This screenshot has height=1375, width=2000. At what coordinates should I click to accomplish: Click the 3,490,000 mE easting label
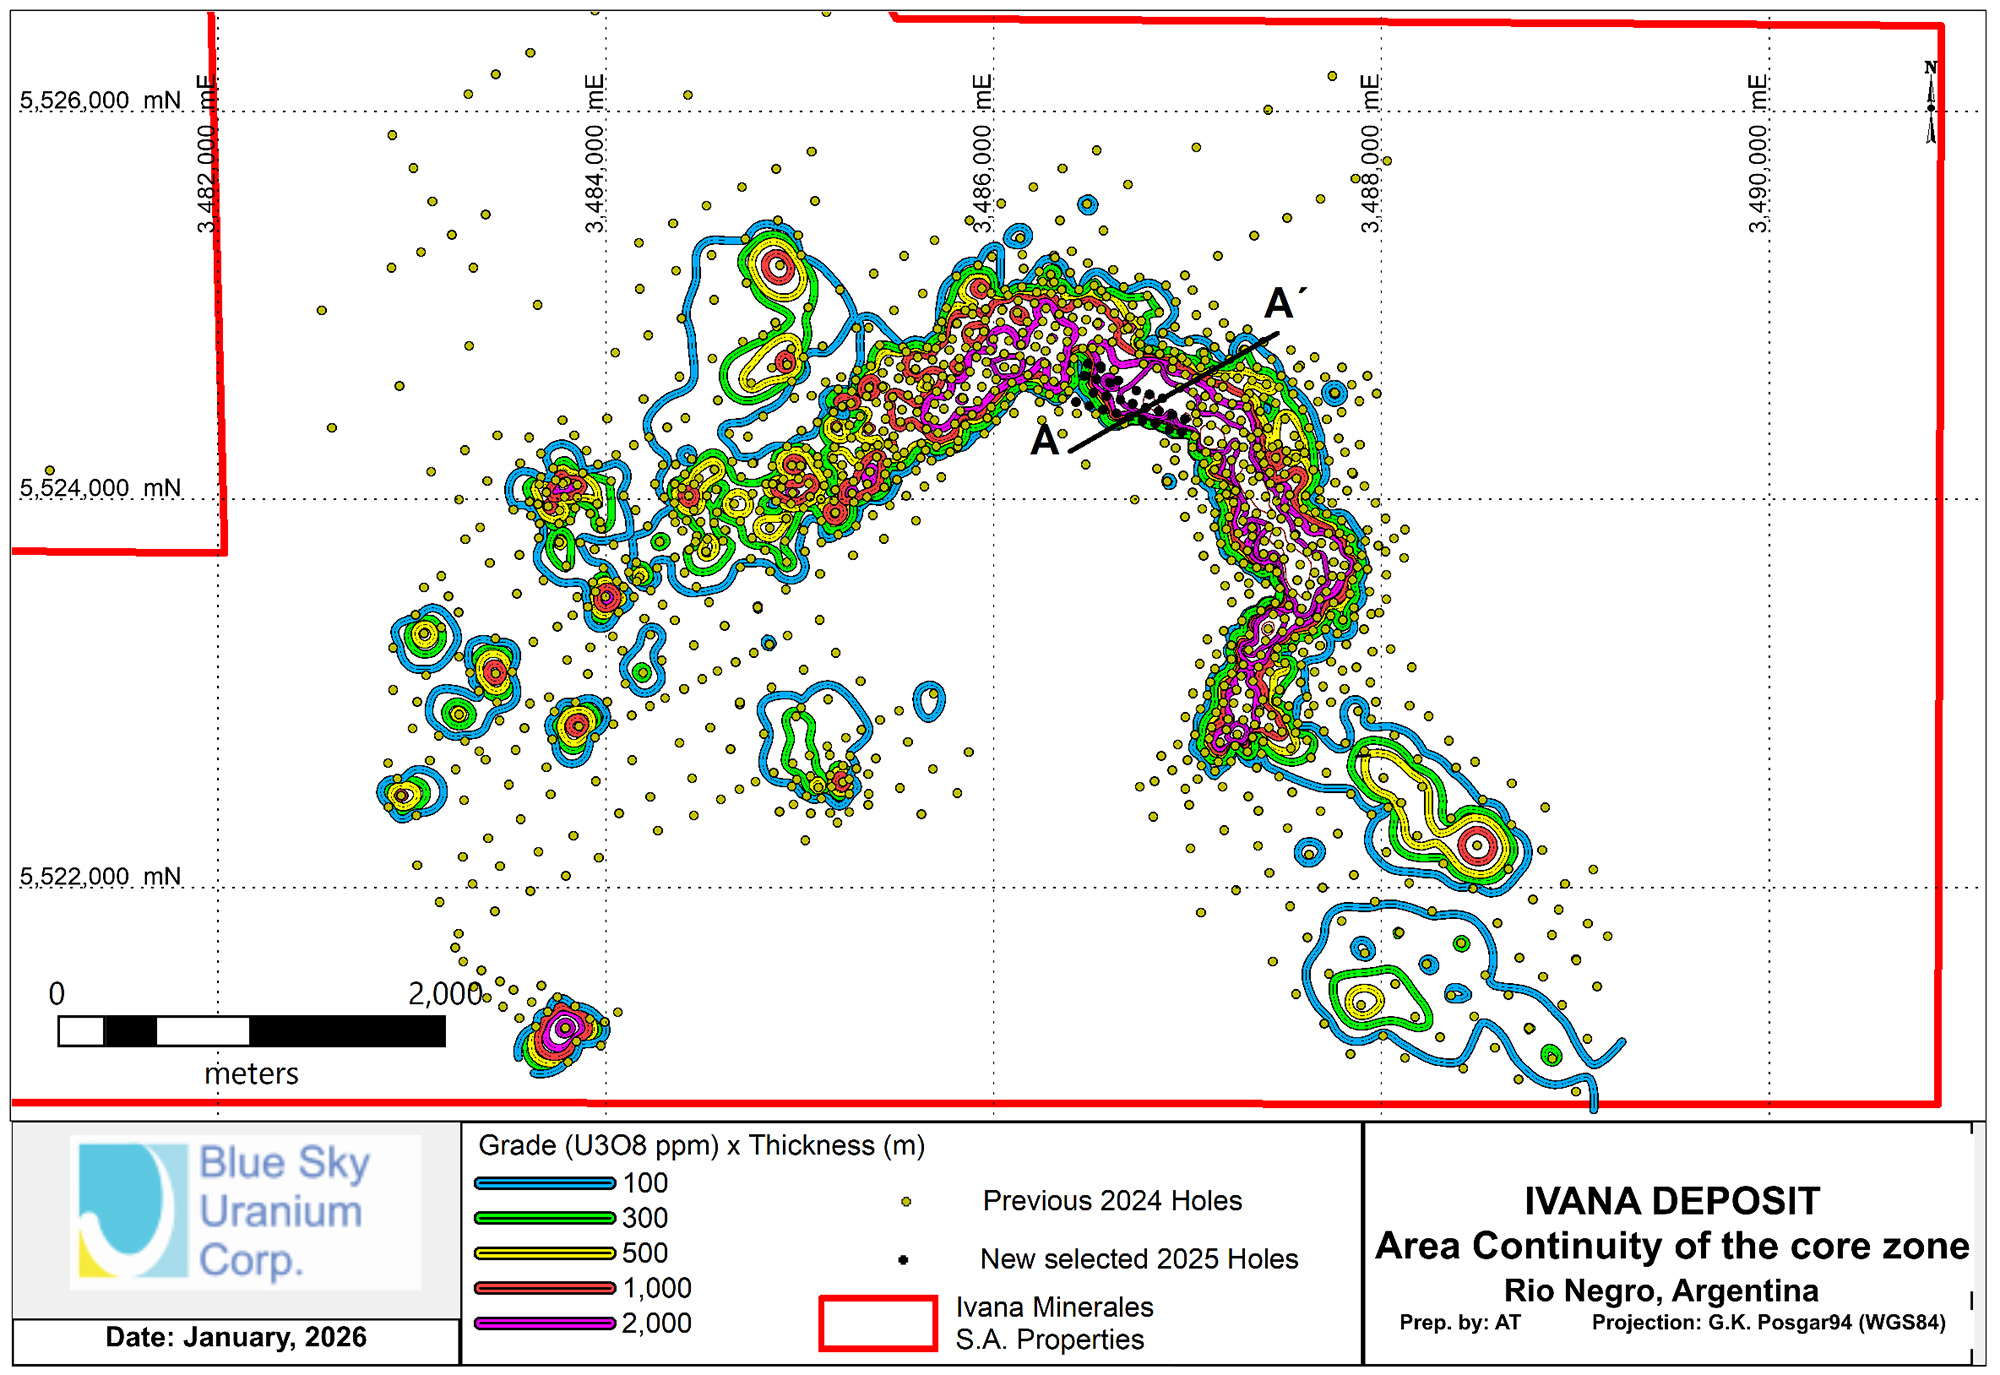(x=1757, y=154)
